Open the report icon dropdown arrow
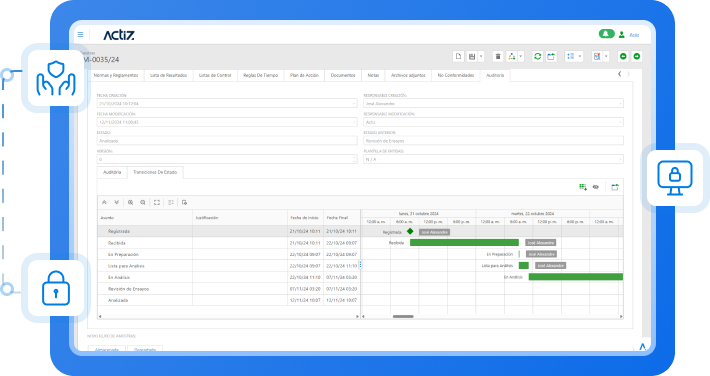 click(606, 56)
